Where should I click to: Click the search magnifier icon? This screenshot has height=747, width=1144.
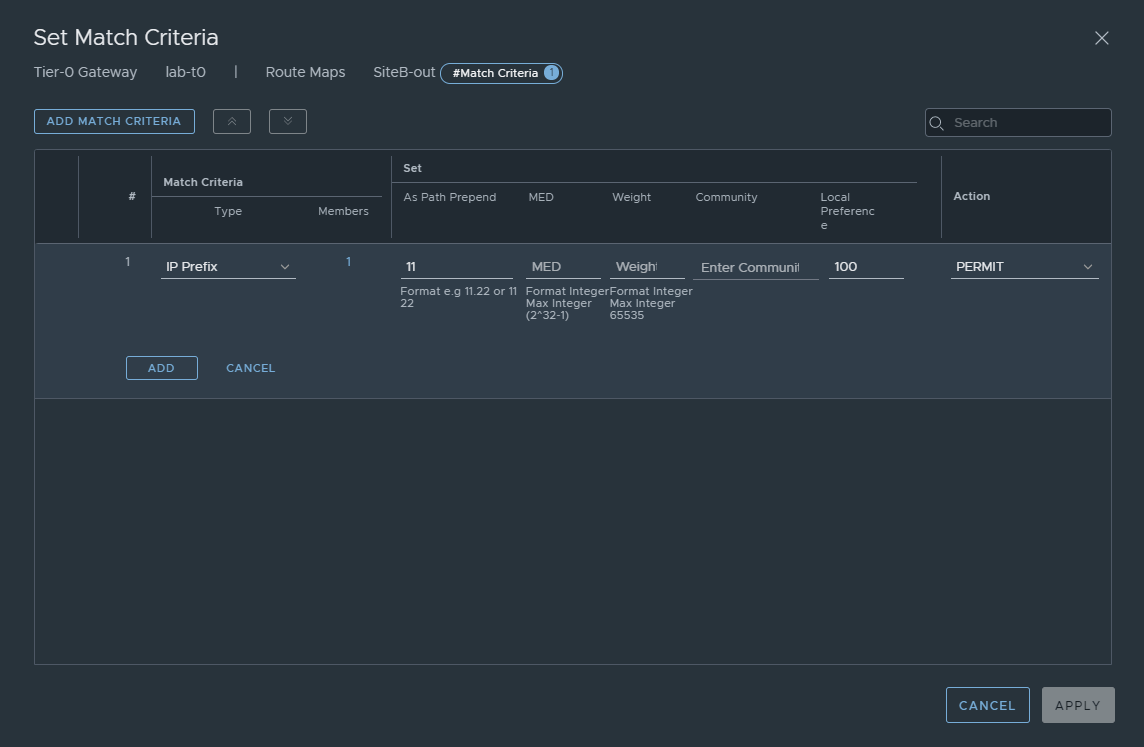pos(937,123)
